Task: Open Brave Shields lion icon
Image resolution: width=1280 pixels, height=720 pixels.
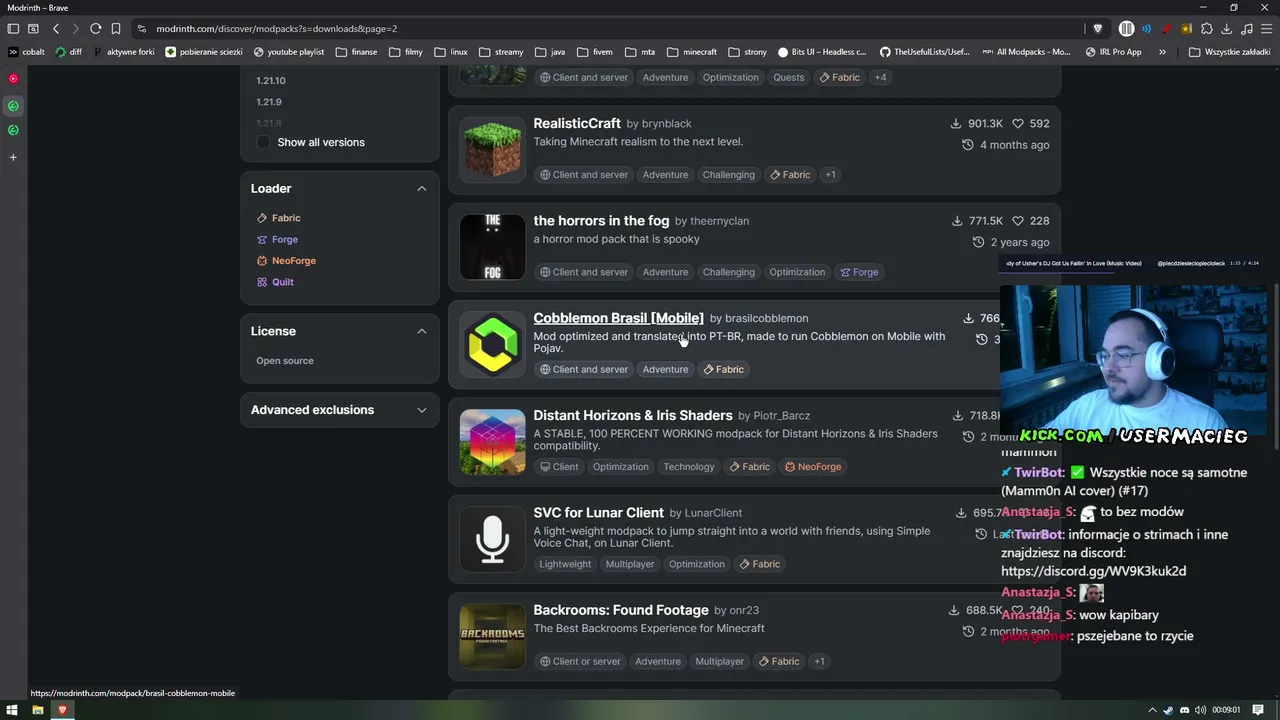Action: click(x=1098, y=29)
